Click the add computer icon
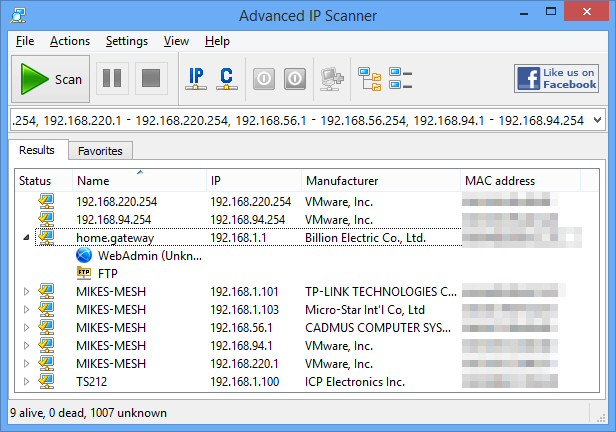 (x=332, y=79)
